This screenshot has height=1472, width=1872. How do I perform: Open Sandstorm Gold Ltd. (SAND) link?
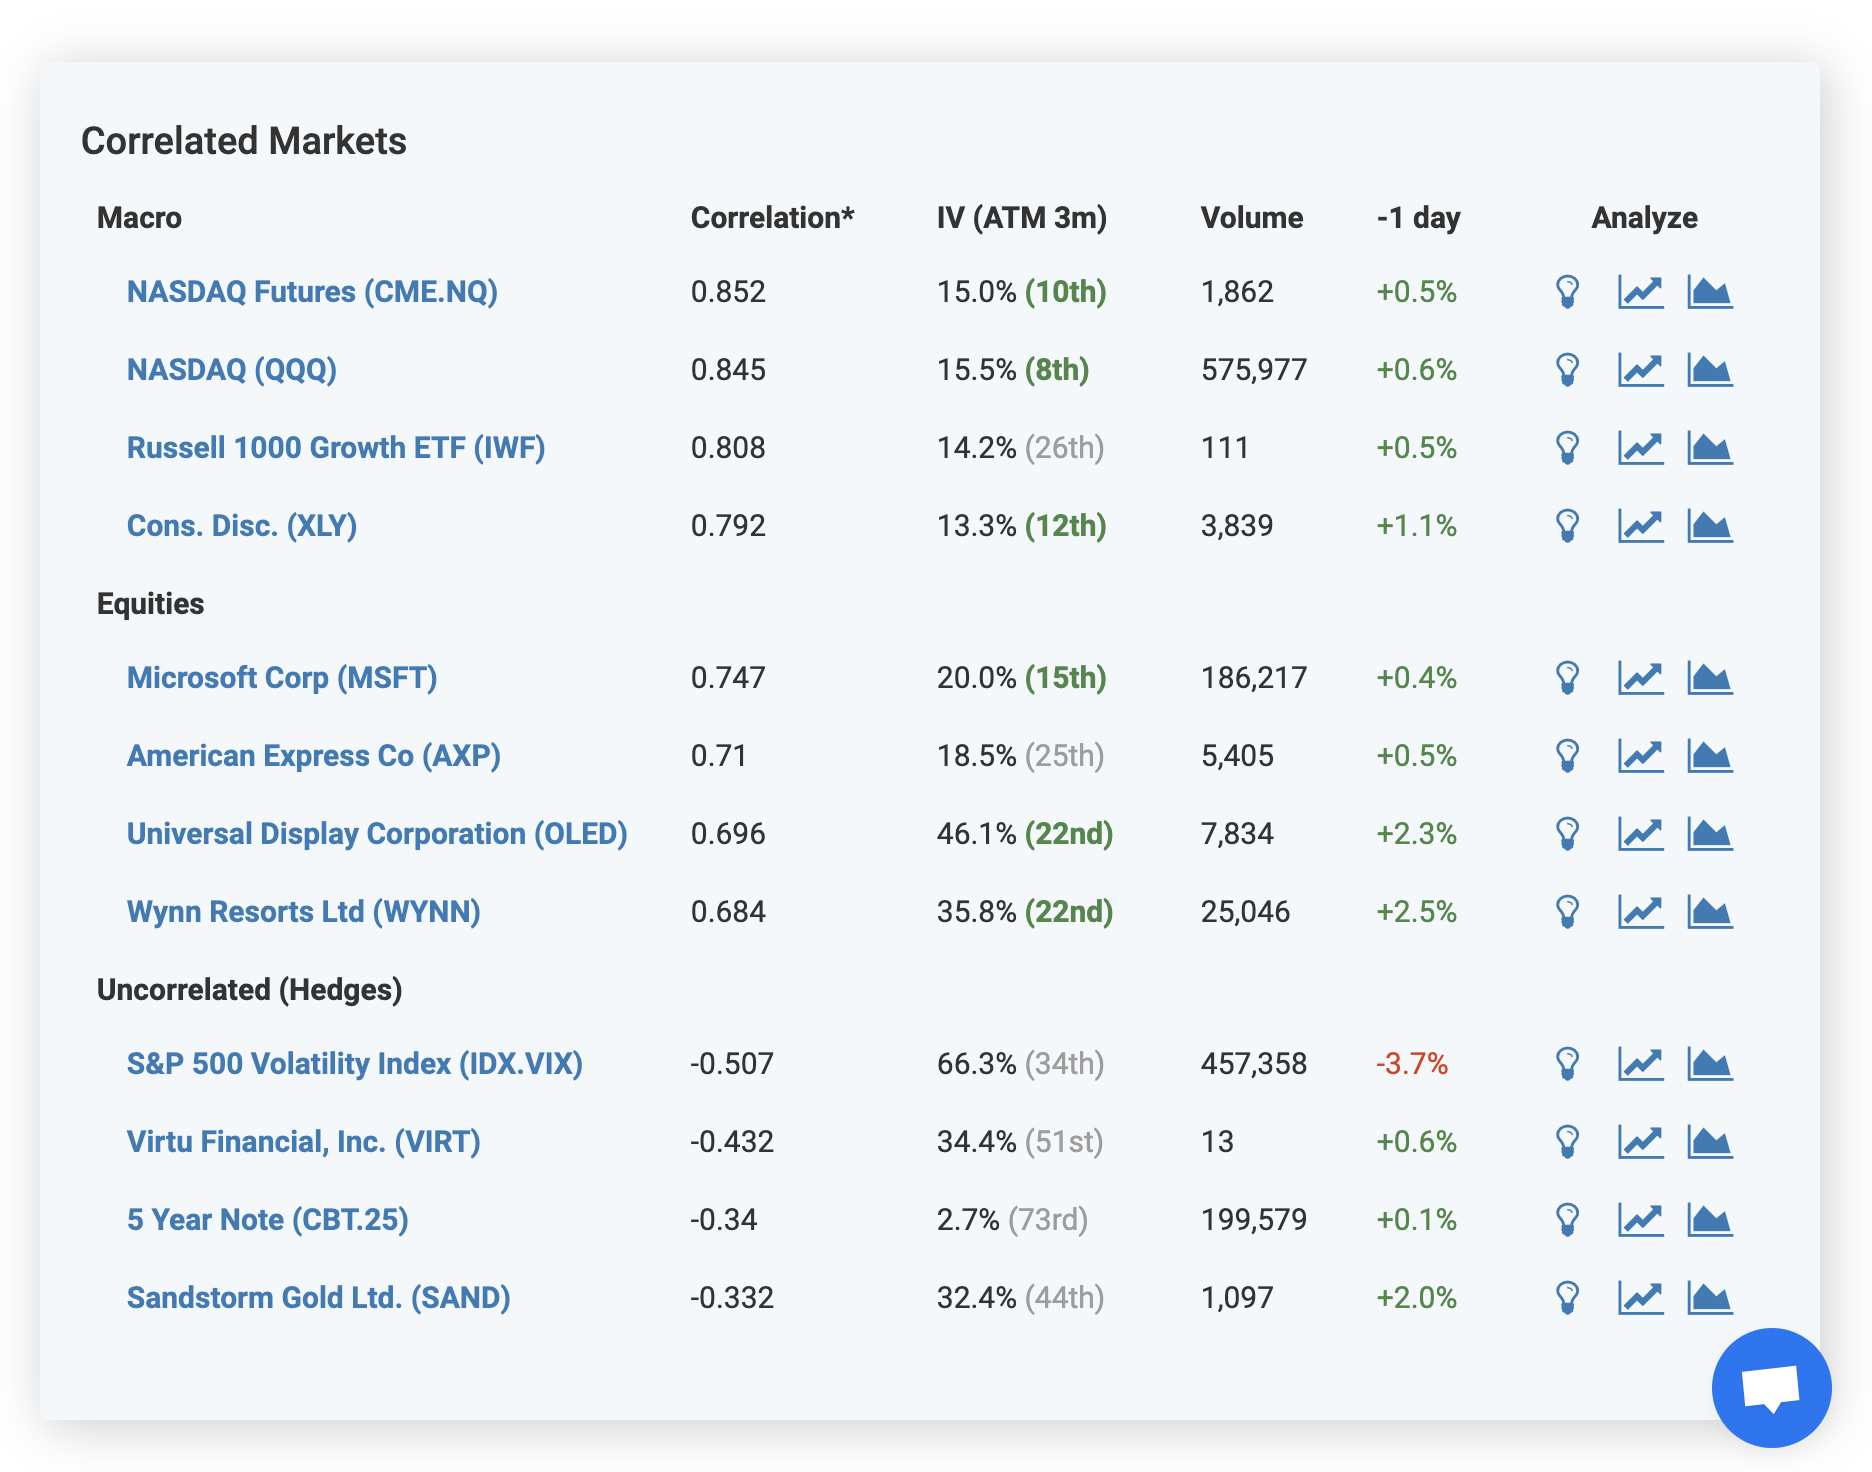[319, 1298]
